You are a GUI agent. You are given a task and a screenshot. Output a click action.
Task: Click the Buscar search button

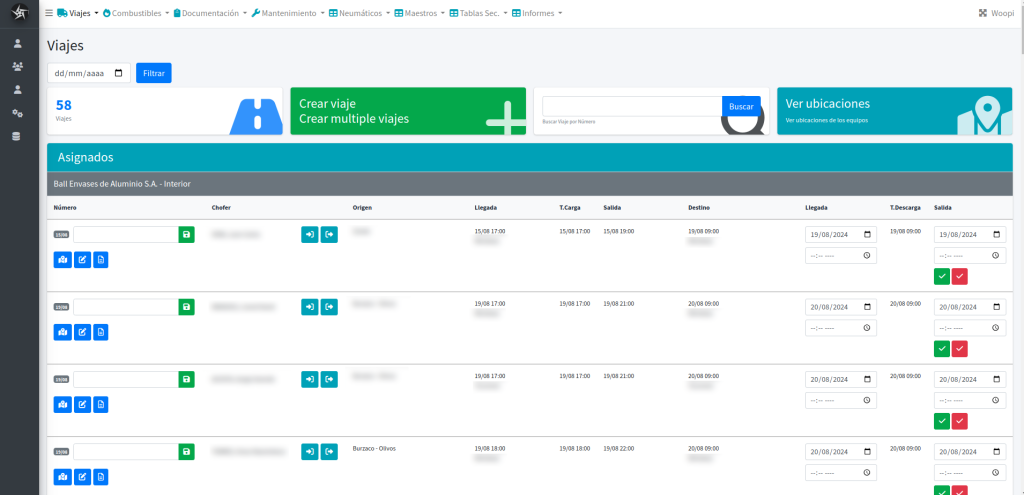(741, 106)
